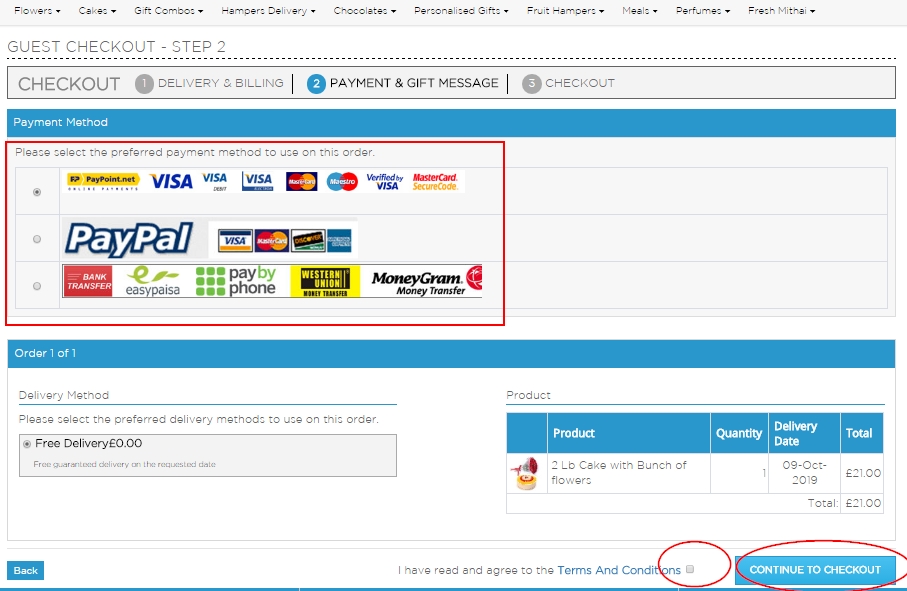Click the Visa Electron logo
Screen dimensions: 907x591
pyautogui.click(x=257, y=182)
